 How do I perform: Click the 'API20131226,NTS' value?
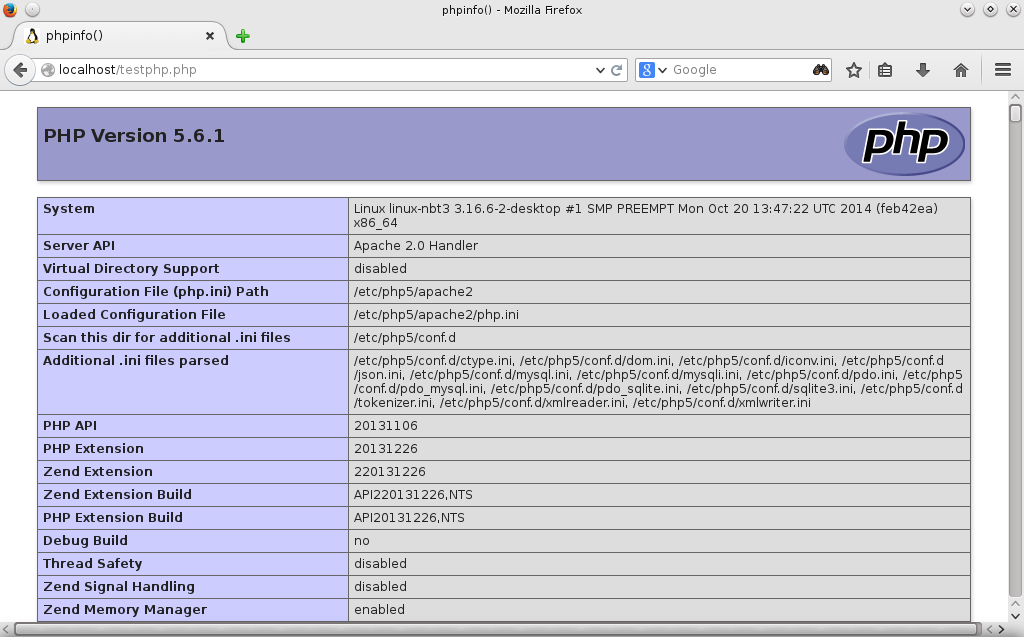point(409,517)
